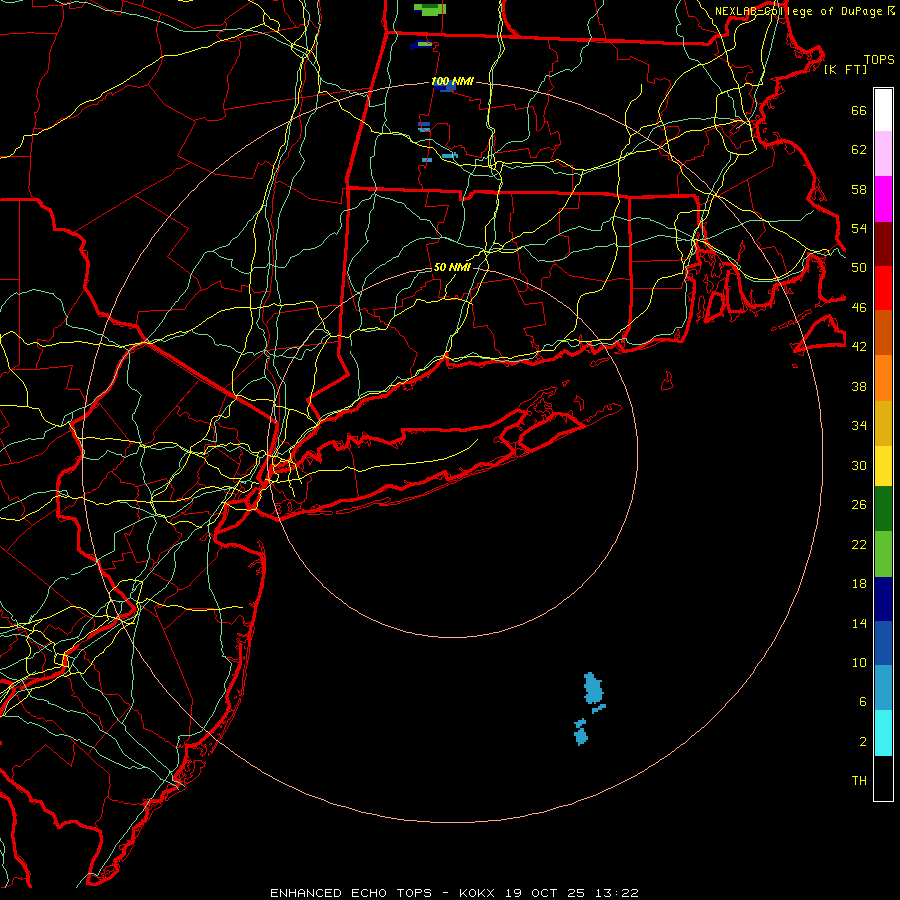Click the navy 18 kft legend swatch
Image resolution: width=900 pixels, height=900 pixels.
click(x=883, y=599)
